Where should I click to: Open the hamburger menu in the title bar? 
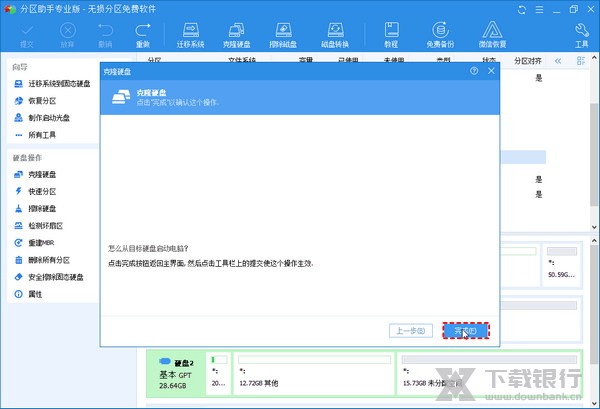tap(540, 10)
